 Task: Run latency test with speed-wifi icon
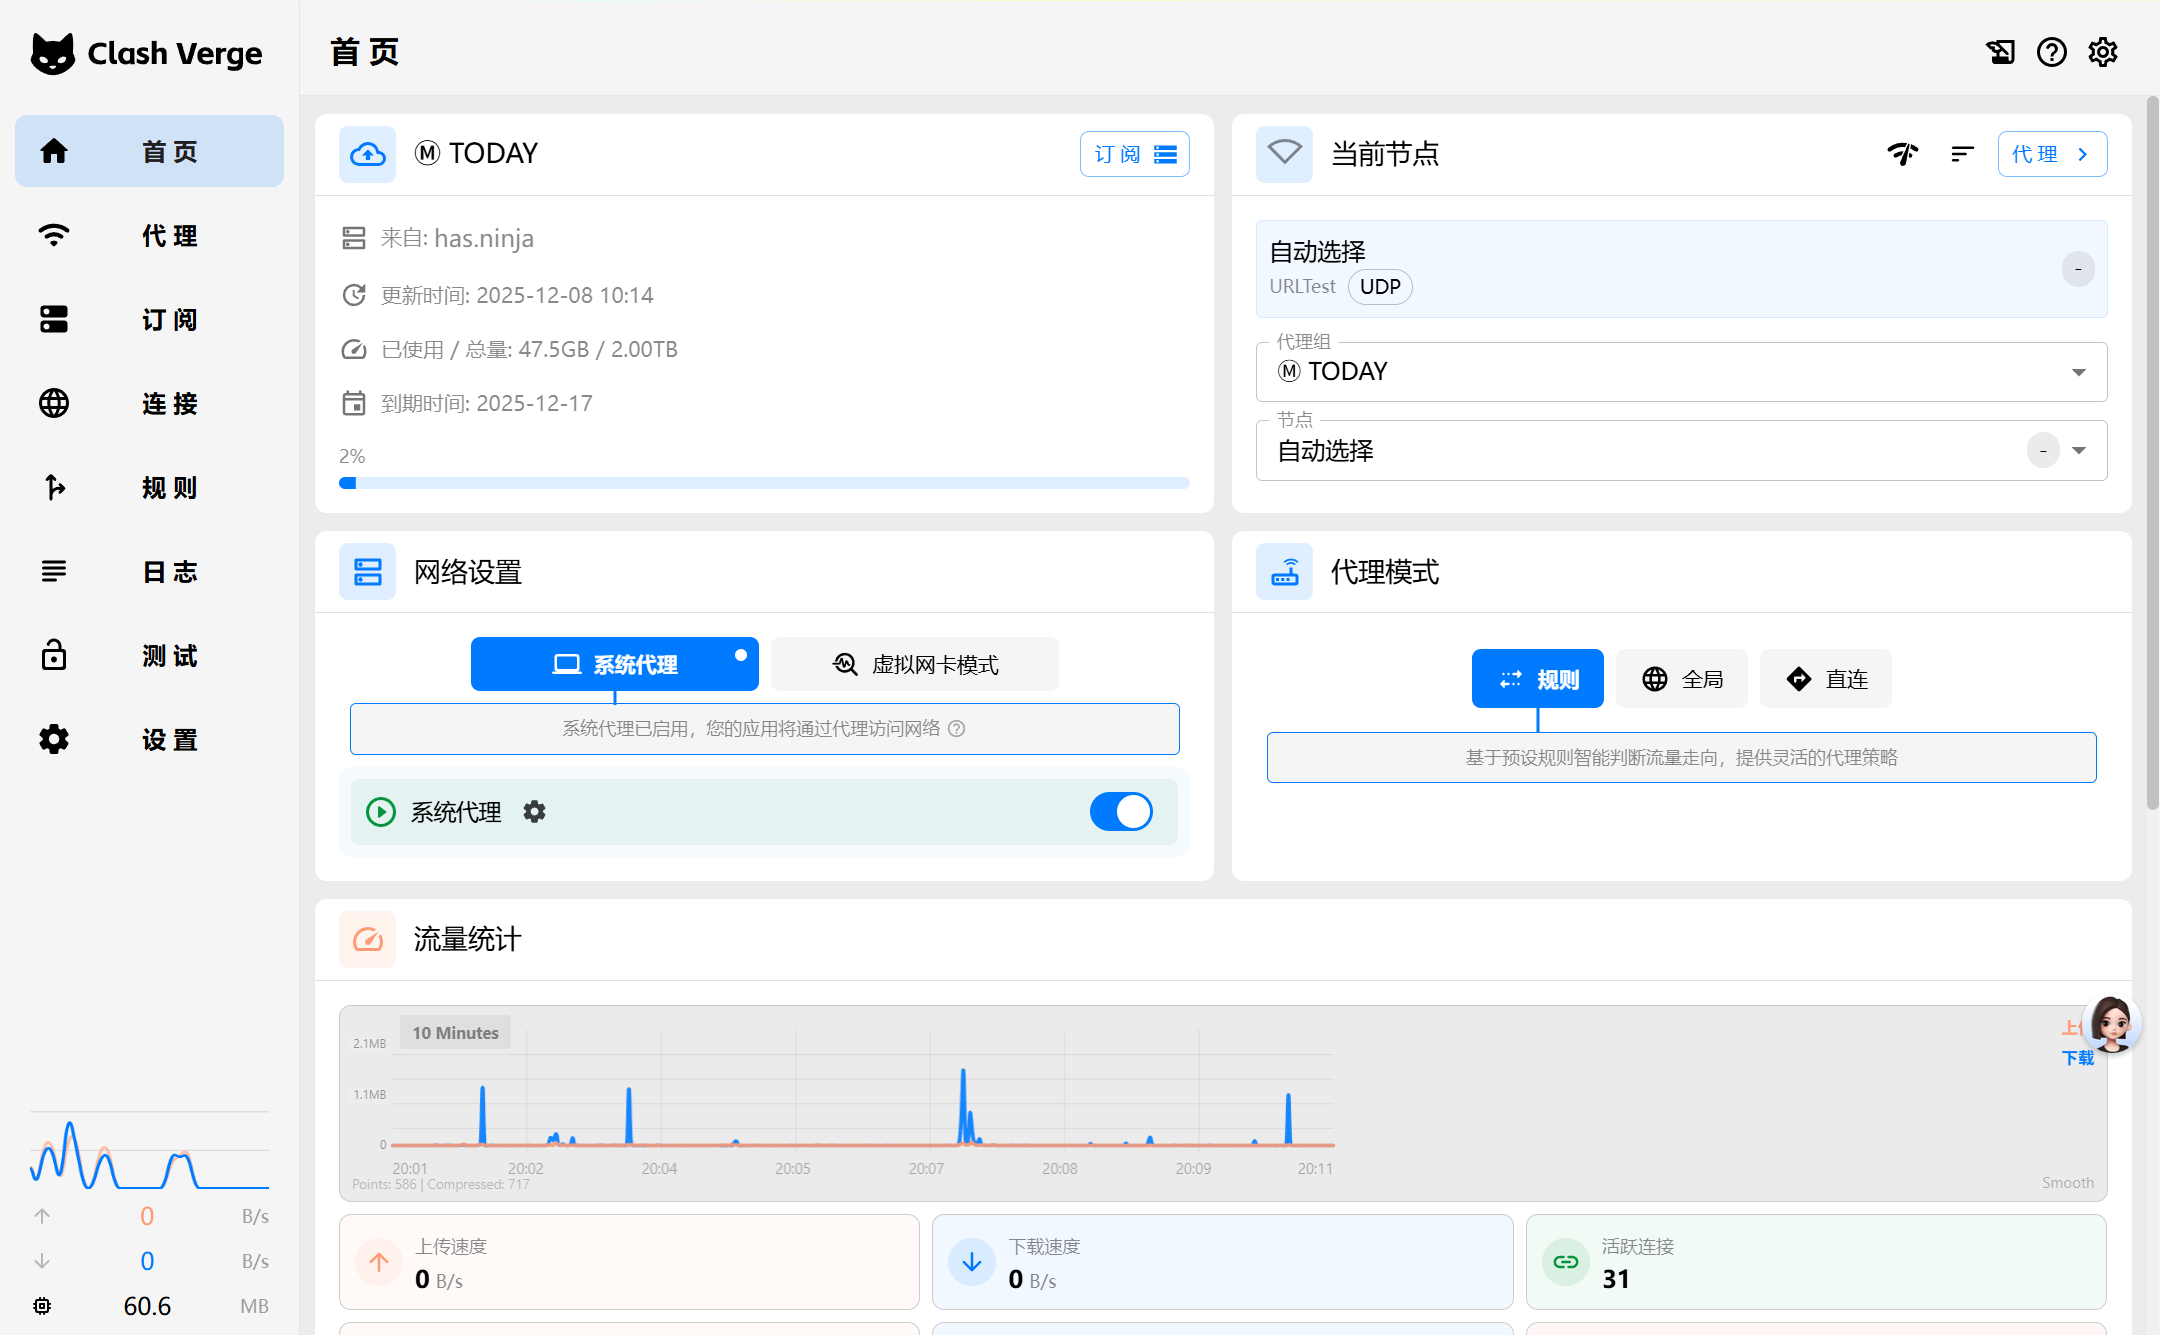tap(1902, 154)
